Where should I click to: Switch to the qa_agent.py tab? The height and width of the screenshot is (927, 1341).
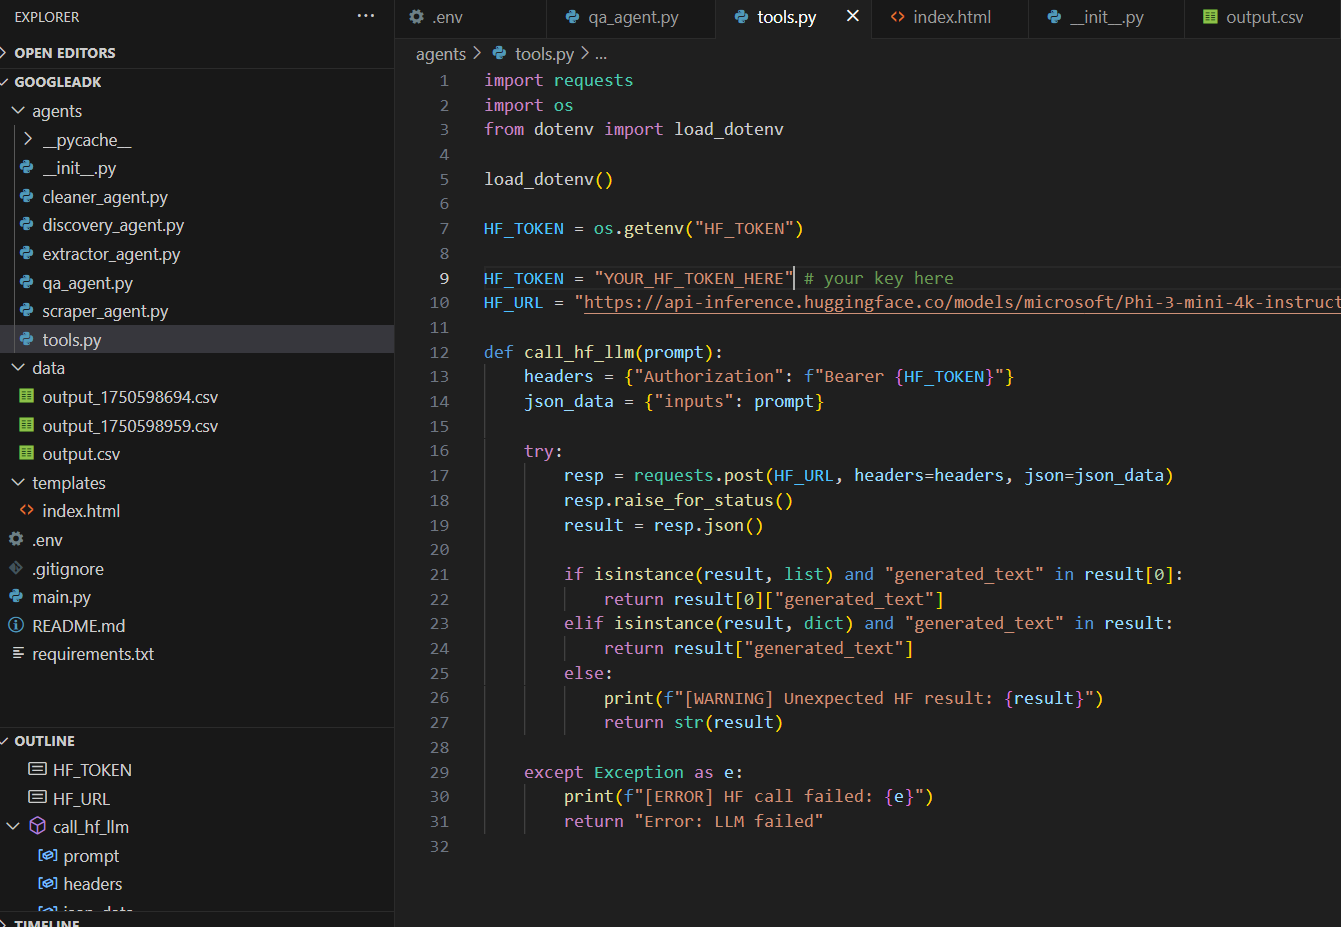point(633,17)
